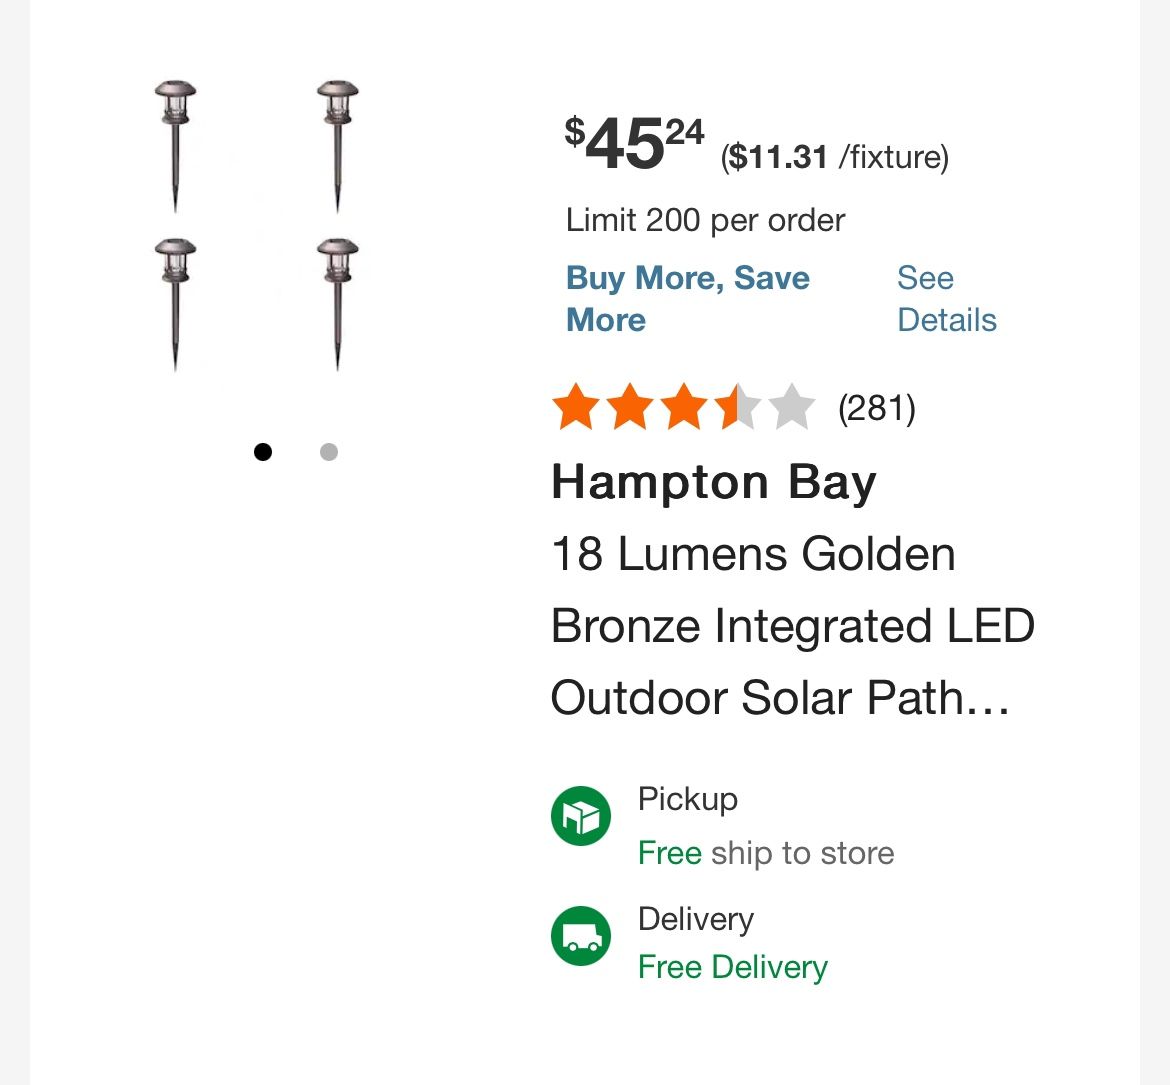Click the $45.24 price
Viewport: 1170px width, 1085px height.
[x=634, y=143]
